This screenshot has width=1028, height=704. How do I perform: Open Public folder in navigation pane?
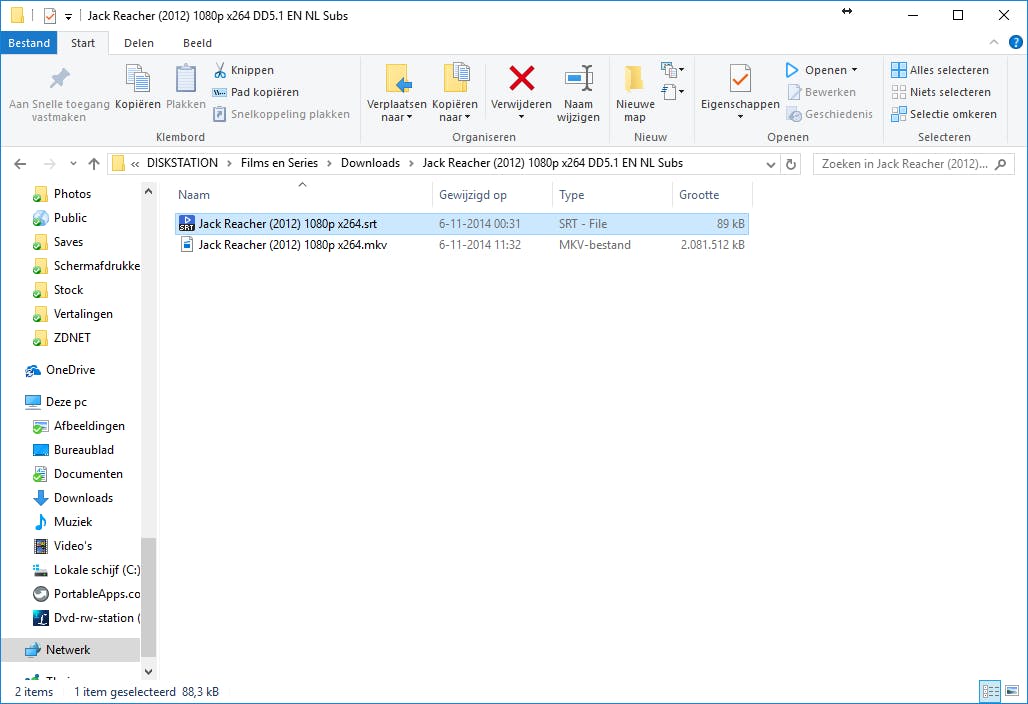70,218
